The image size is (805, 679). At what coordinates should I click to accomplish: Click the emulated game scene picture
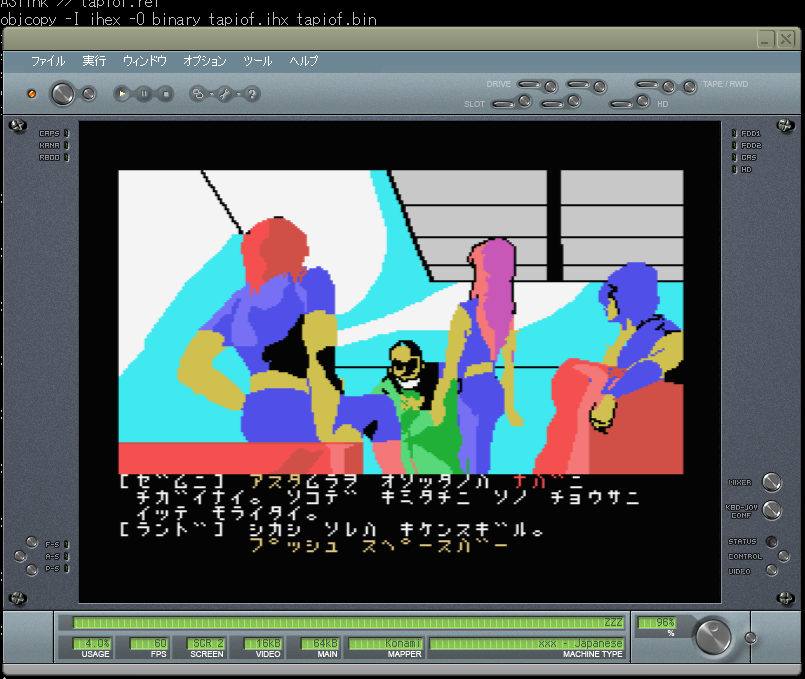tap(400, 322)
